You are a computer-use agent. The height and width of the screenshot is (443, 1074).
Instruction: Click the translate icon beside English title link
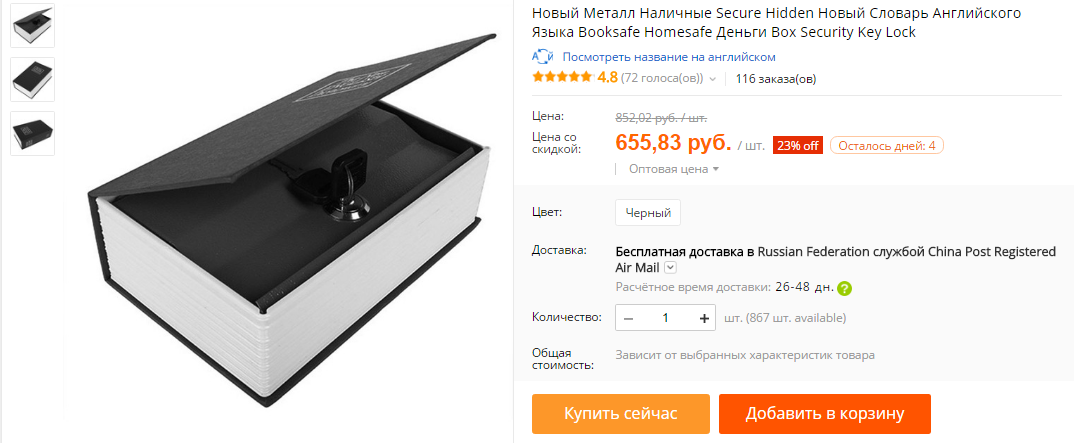[x=542, y=57]
